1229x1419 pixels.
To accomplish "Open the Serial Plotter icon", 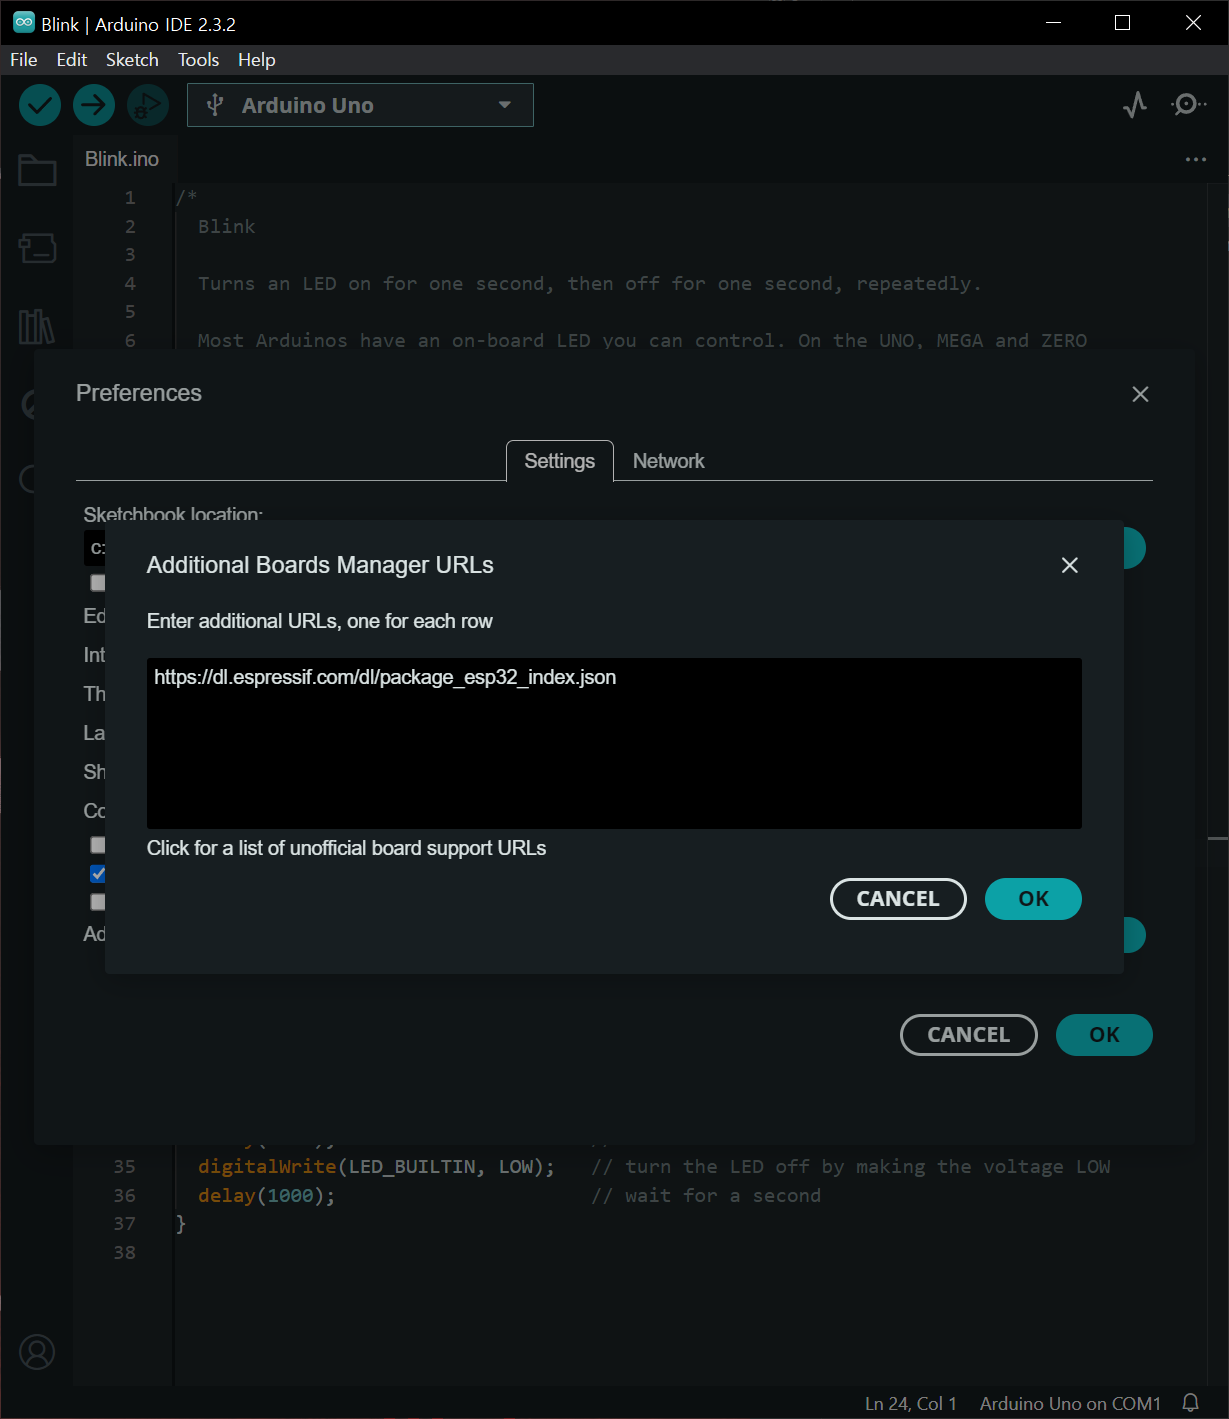I will 1135,104.
